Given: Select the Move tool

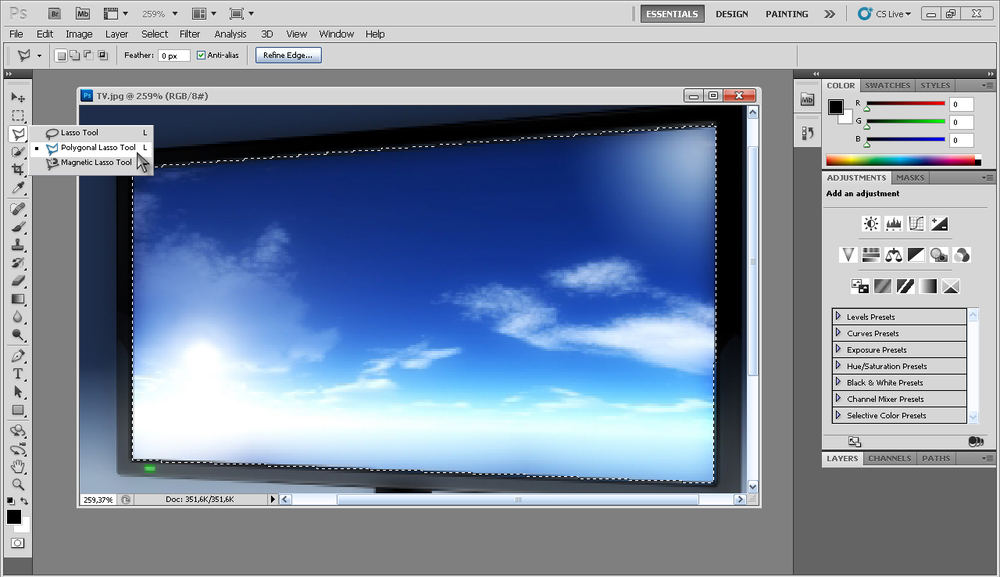Looking at the screenshot, I should point(18,97).
